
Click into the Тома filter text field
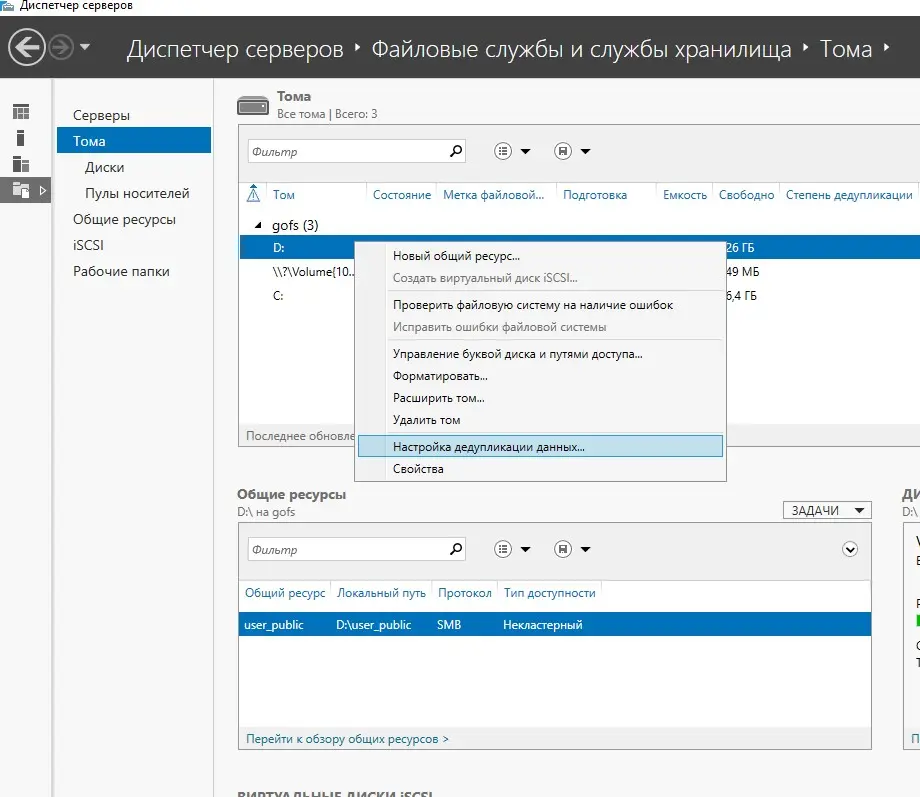(345, 152)
